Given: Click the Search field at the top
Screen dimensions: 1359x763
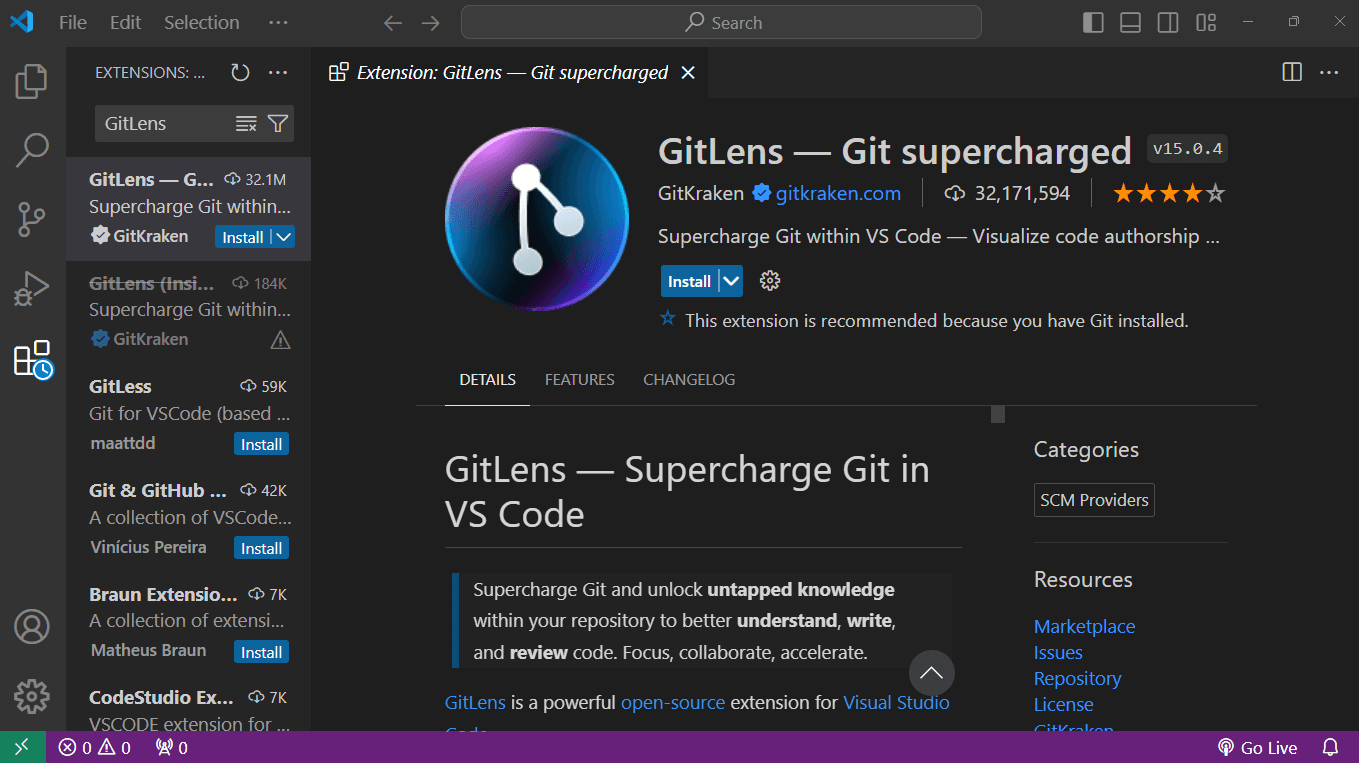Looking at the screenshot, I should coord(720,21).
